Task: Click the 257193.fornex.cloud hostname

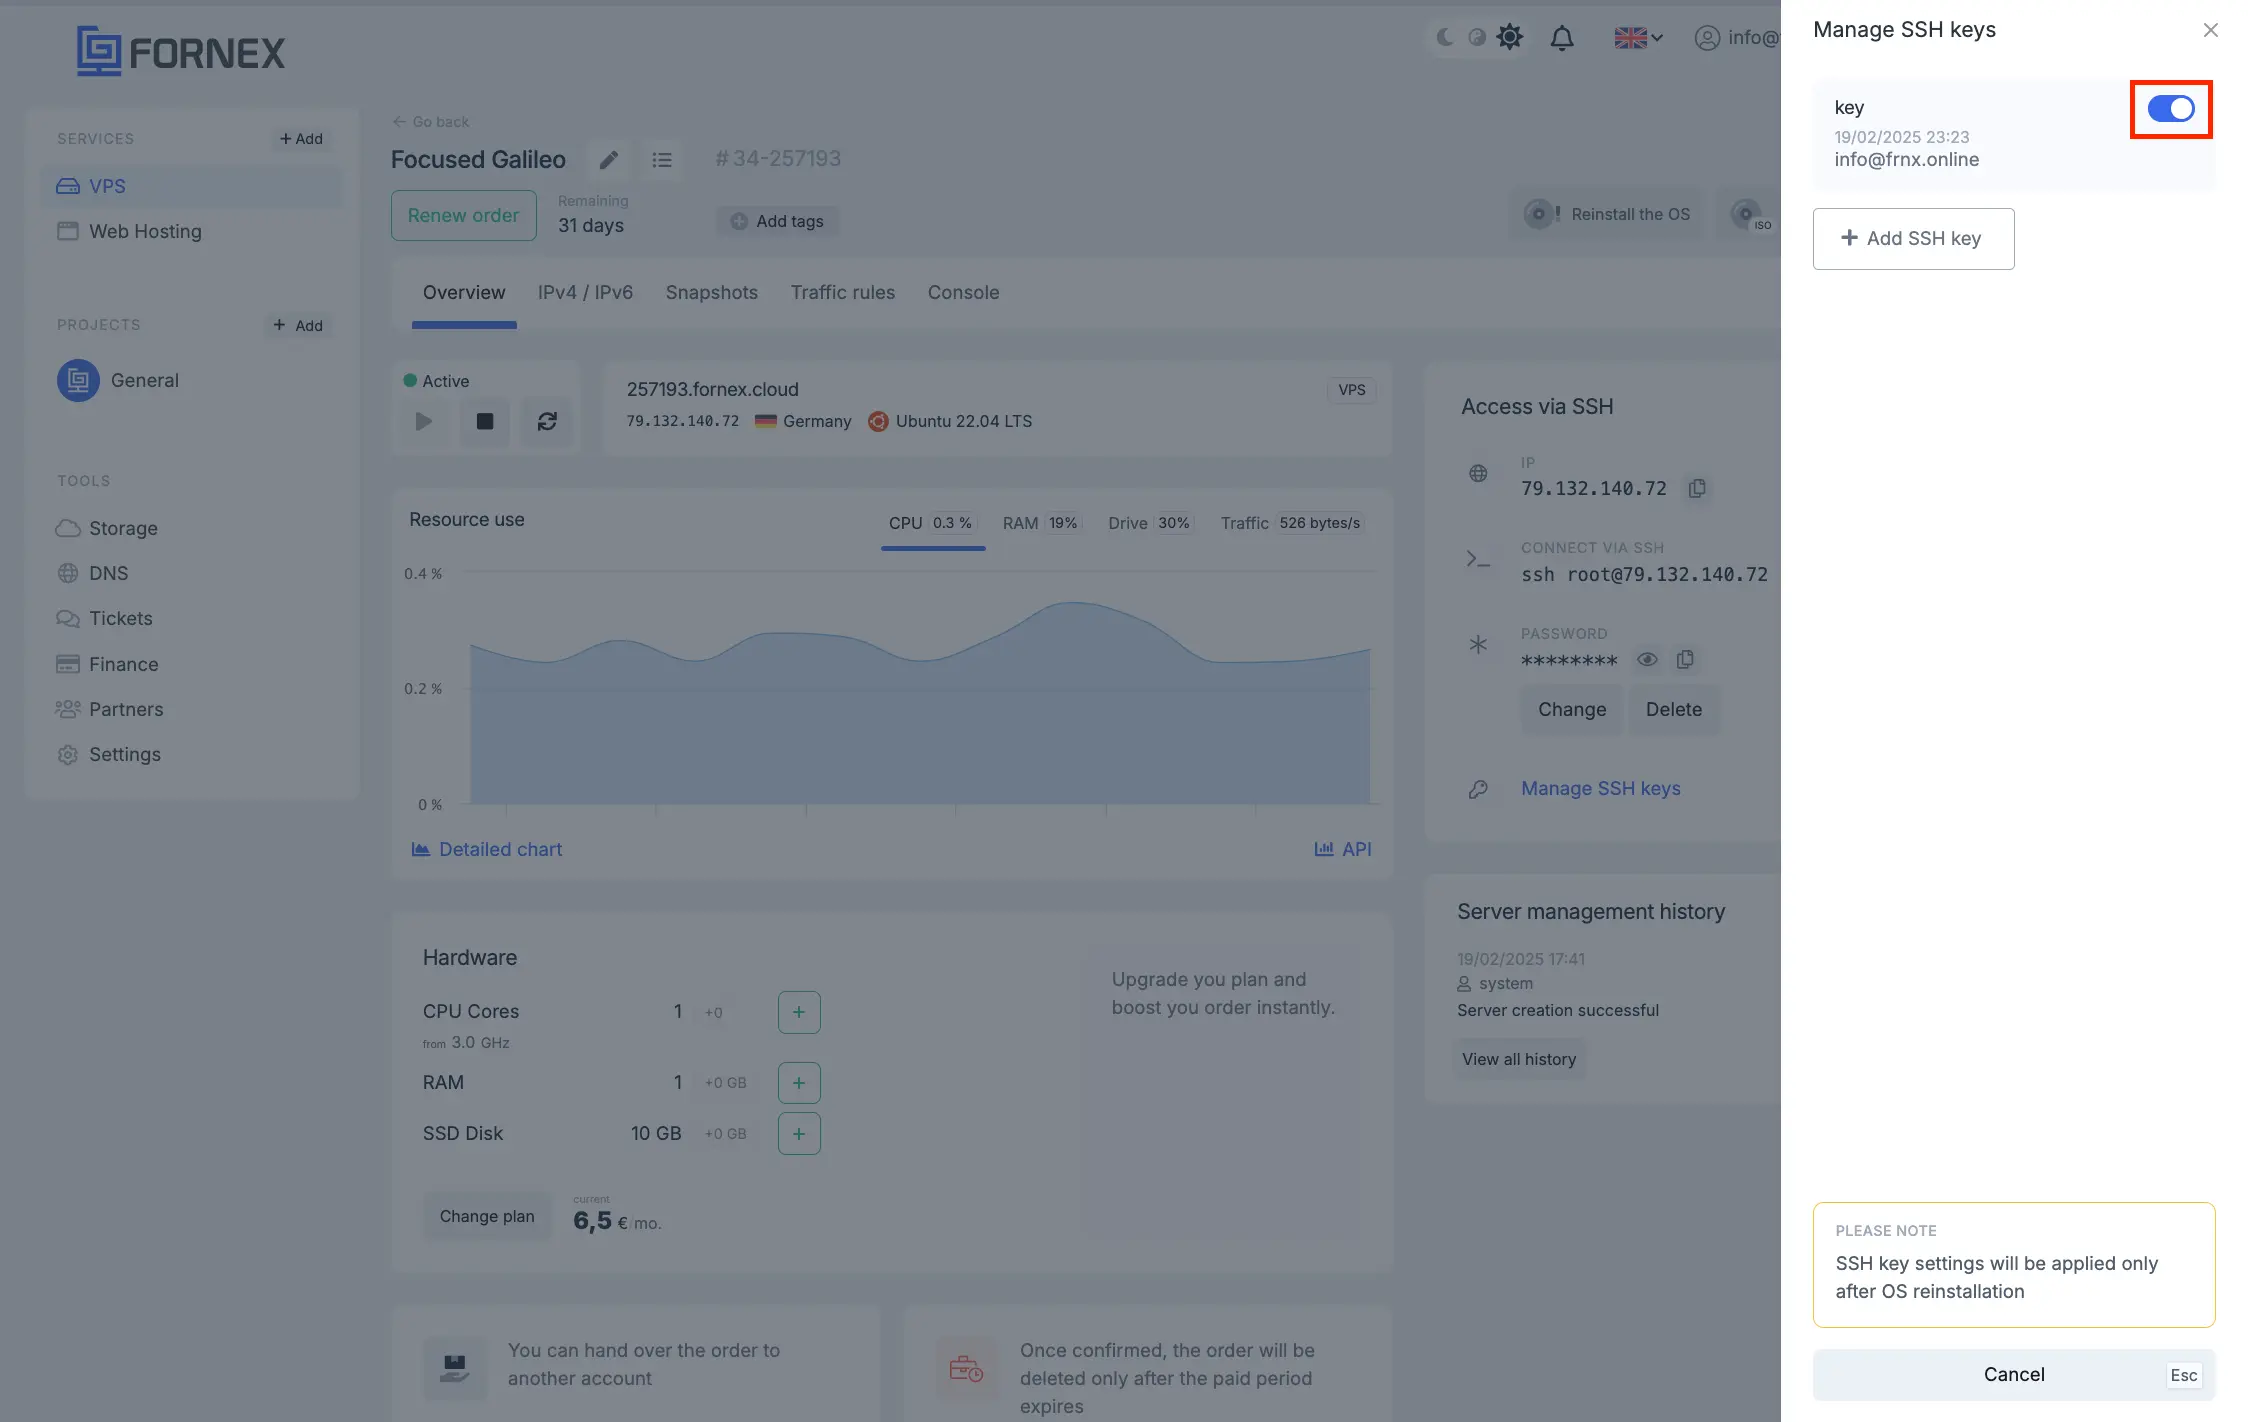Action: (x=712, y=389)
